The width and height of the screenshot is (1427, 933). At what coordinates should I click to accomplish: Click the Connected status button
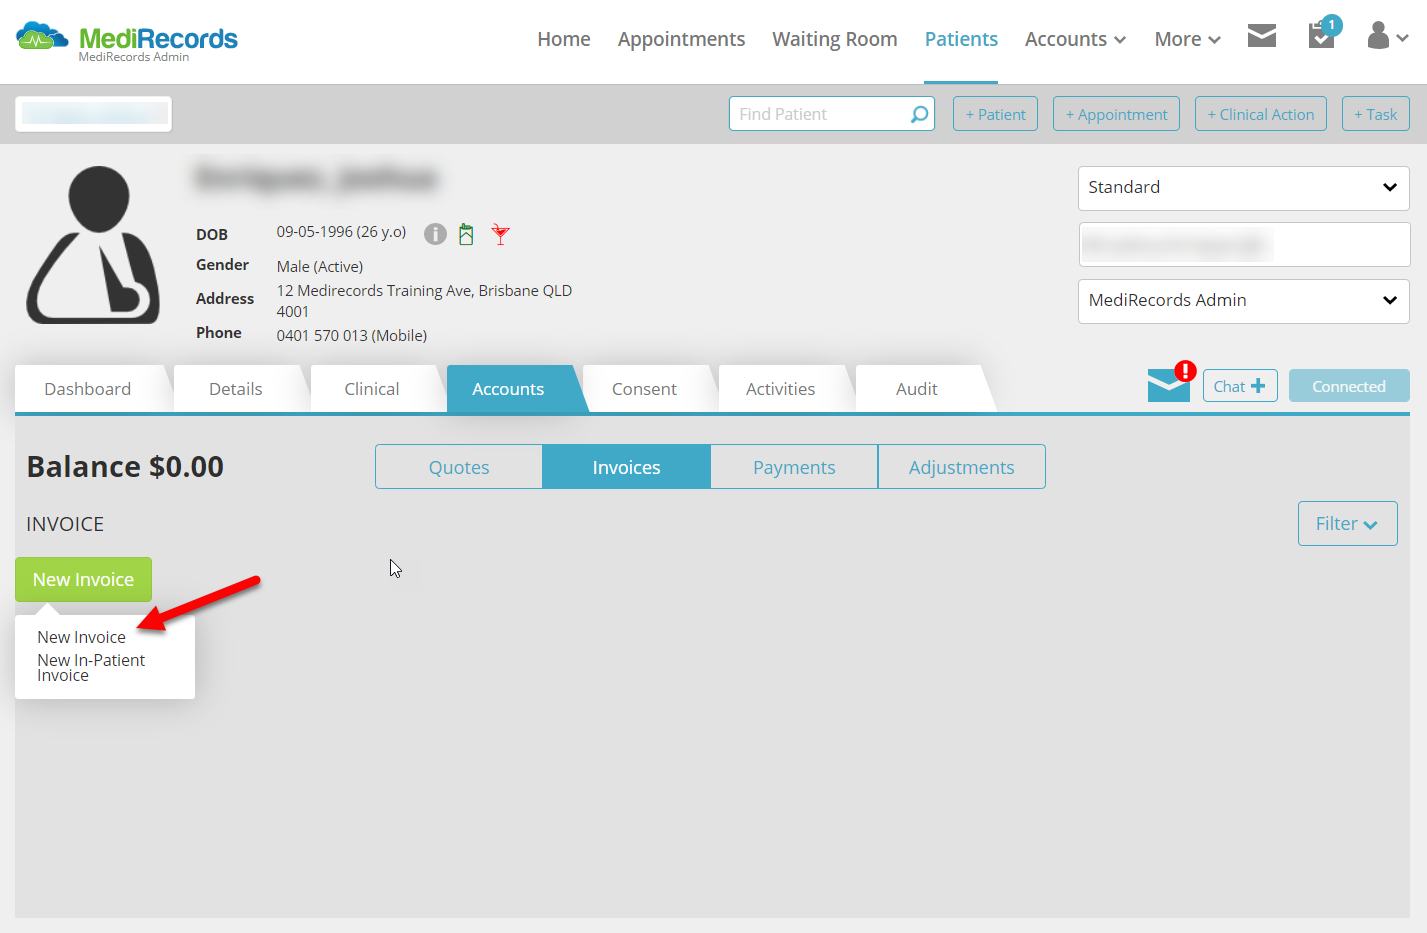(1349, 386)
